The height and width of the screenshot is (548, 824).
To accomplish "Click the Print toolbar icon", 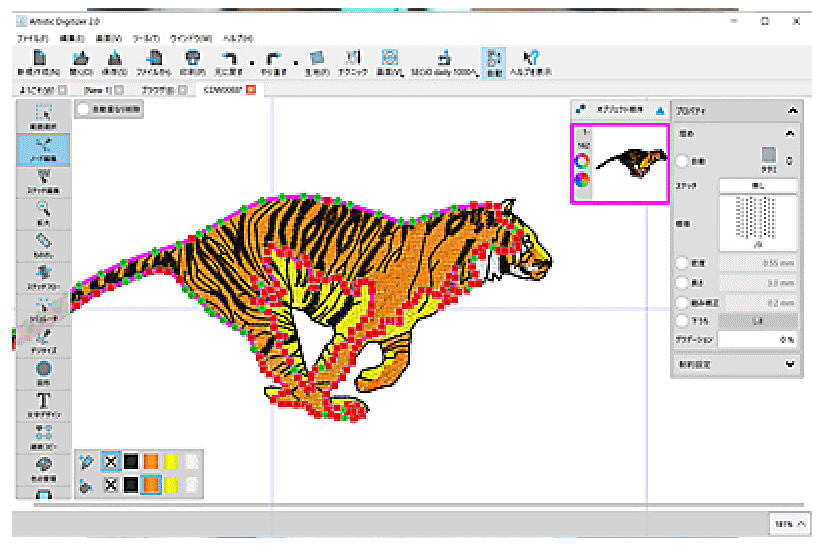I will (193, 58).
